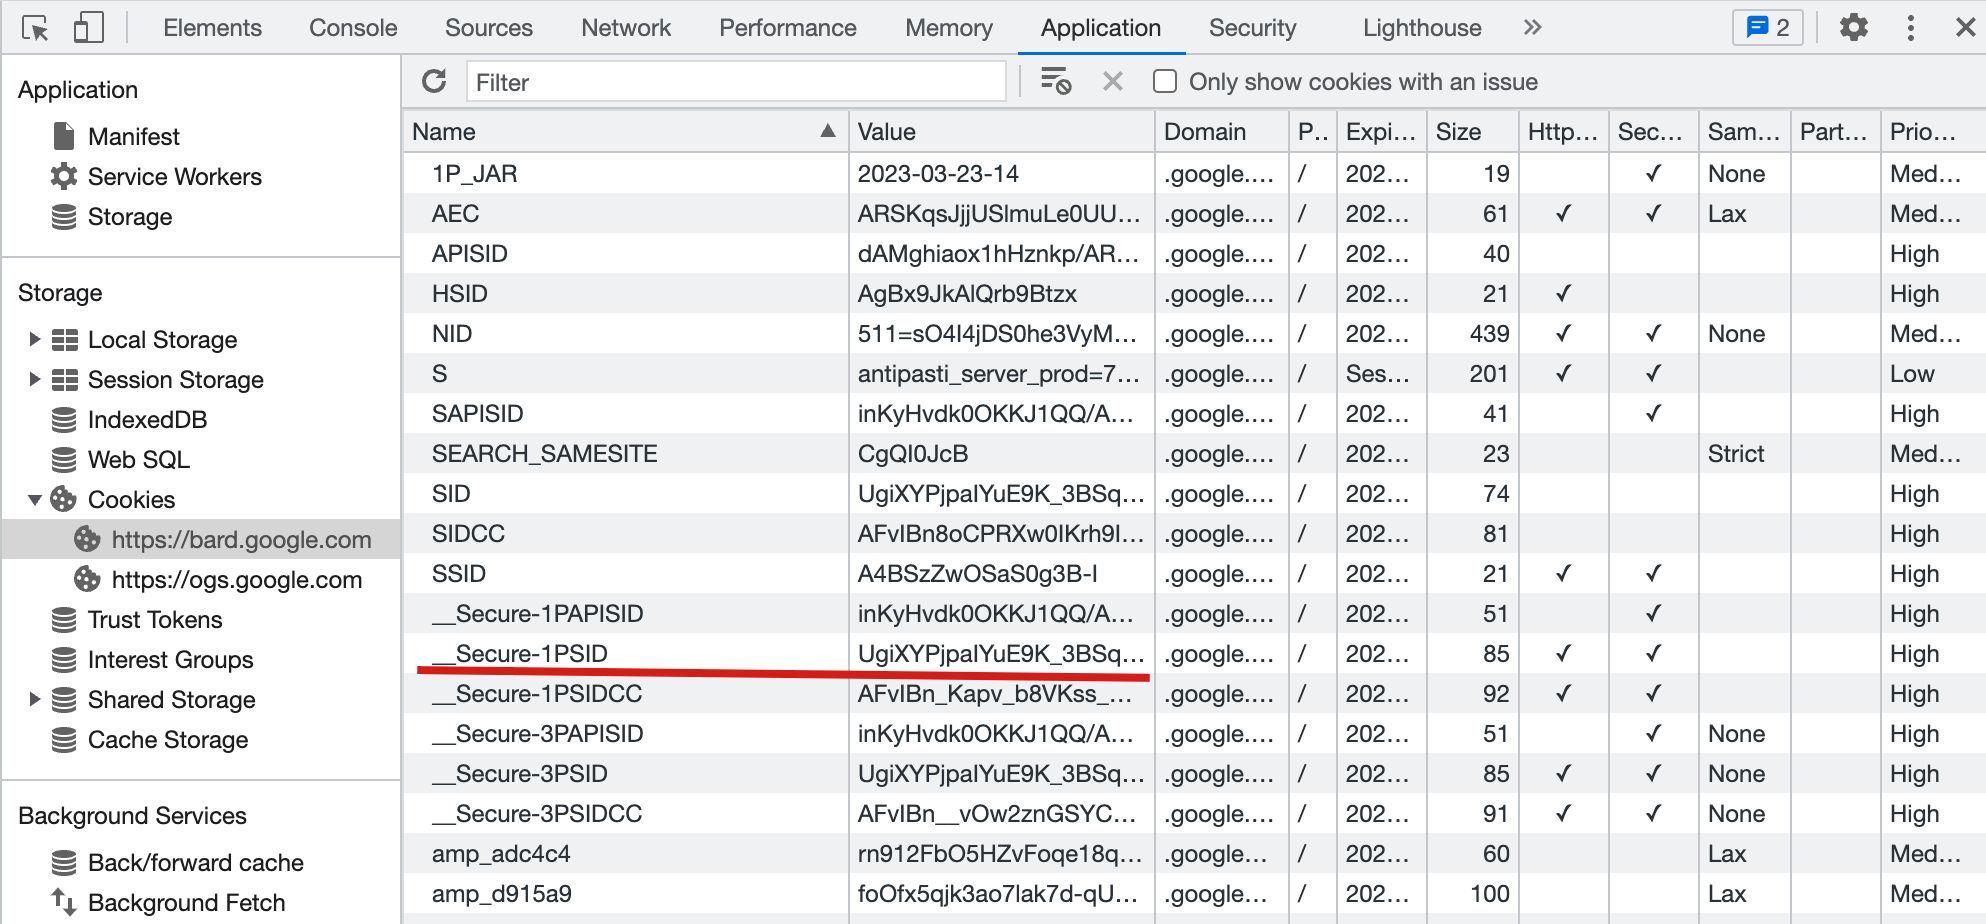Click the Service Workers gear icon
The height and width of the screenshot is (924, 1986).
64,176
